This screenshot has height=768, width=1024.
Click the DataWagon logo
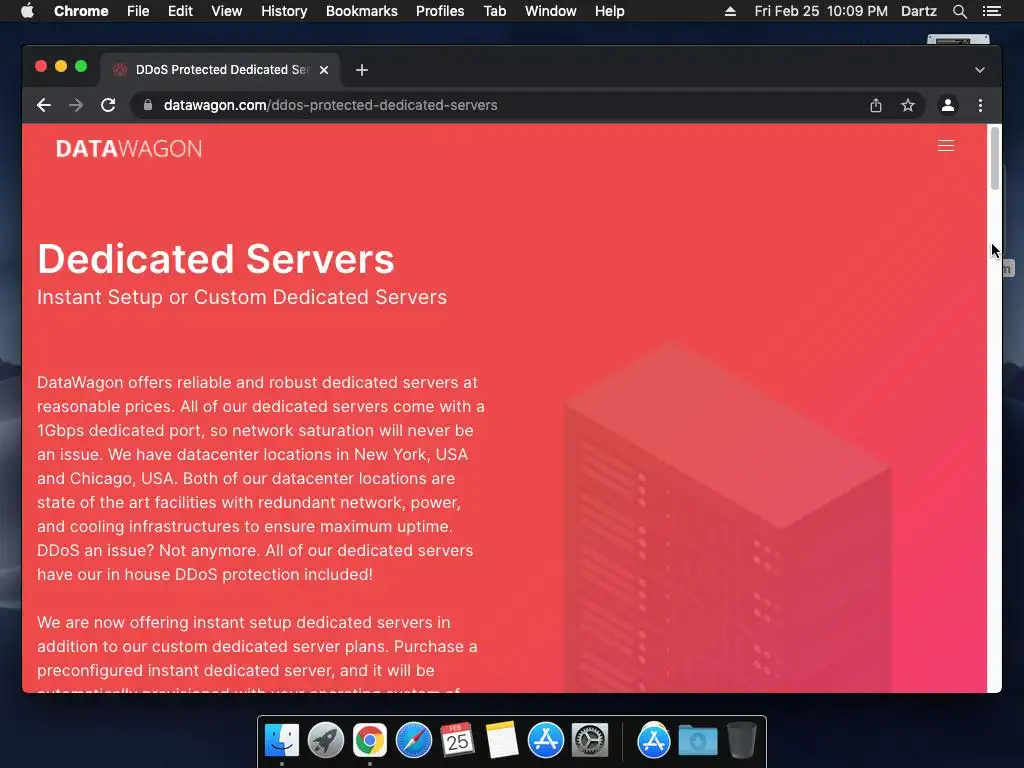(129, 149)
